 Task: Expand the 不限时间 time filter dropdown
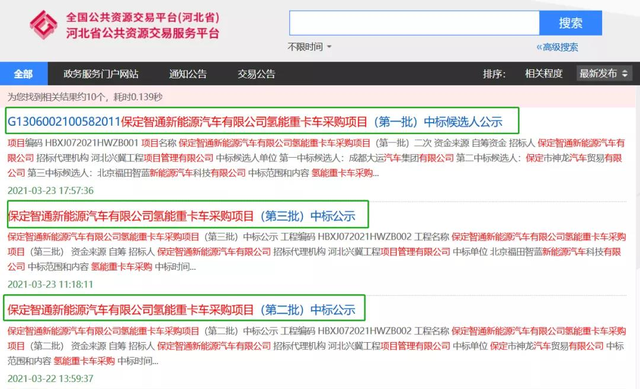tap(309, 47)
